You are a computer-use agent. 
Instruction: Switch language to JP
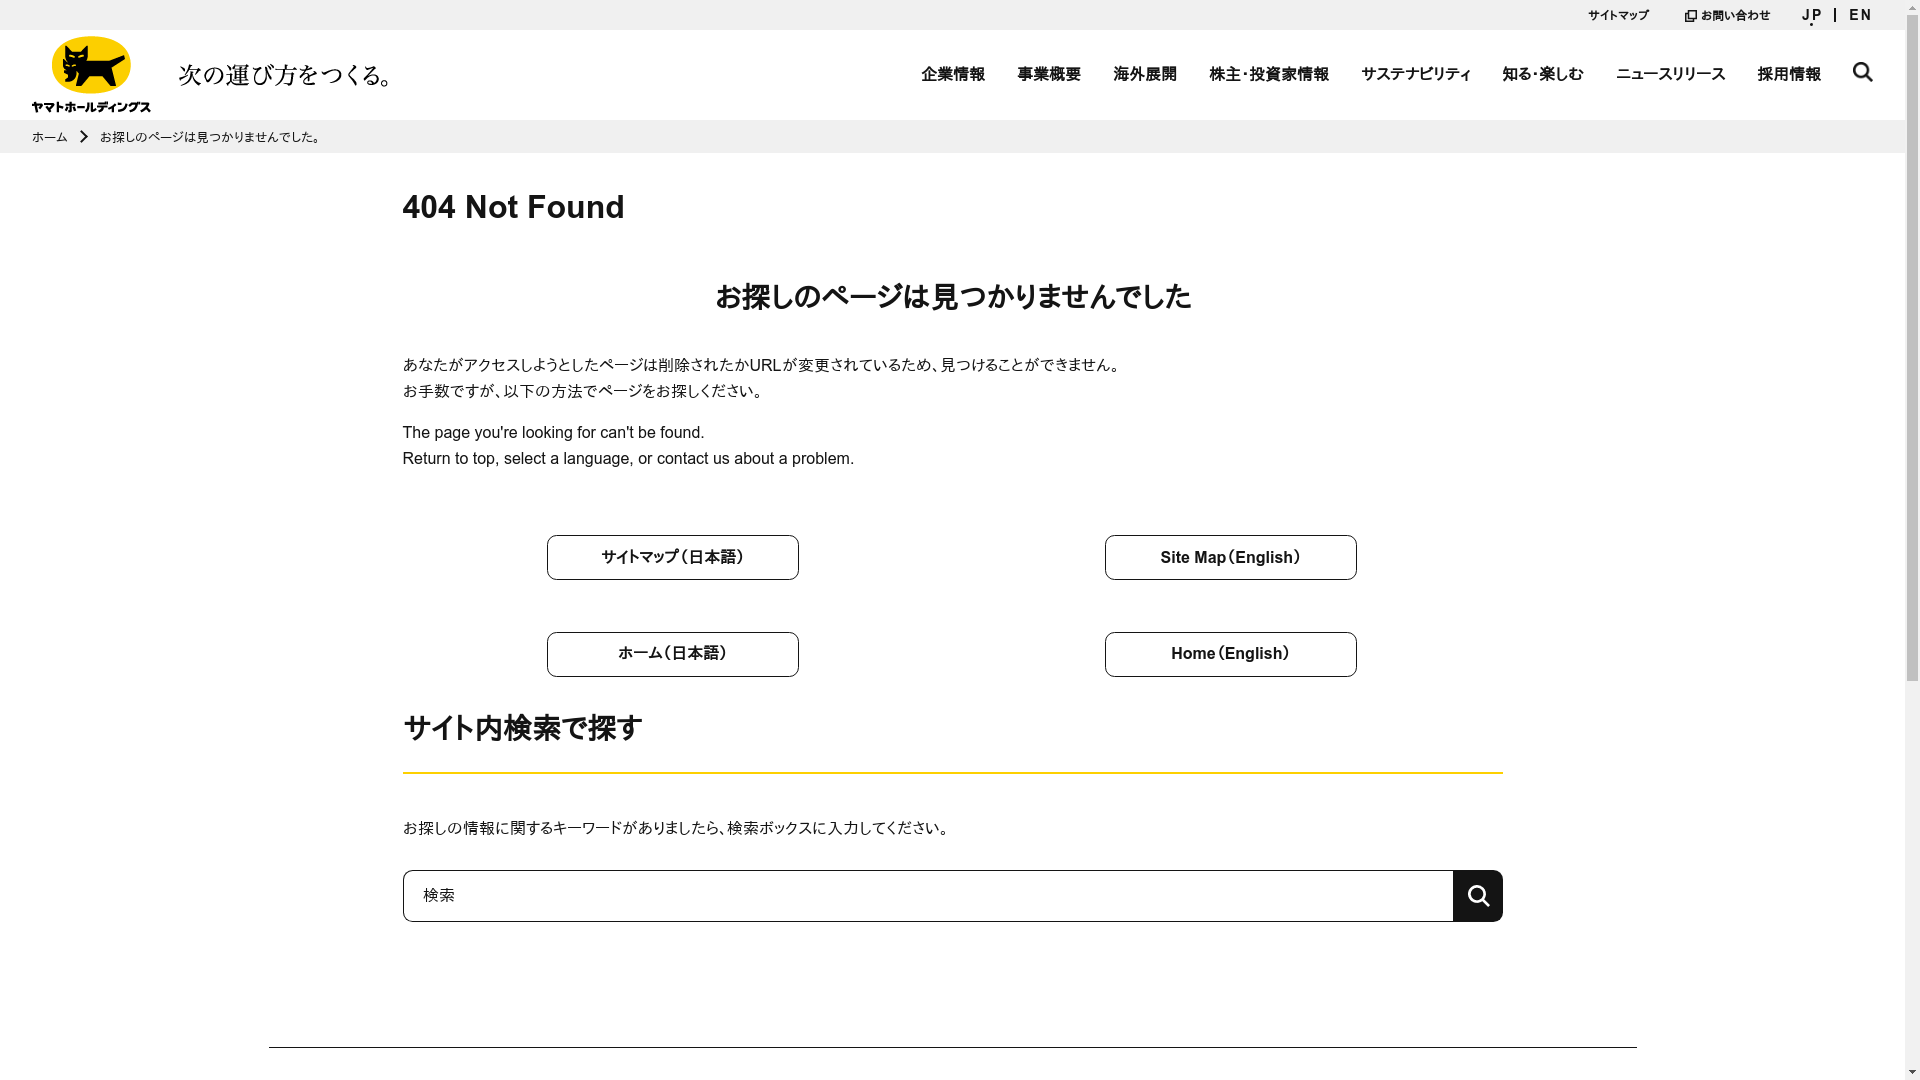(x=1811, y=15)
